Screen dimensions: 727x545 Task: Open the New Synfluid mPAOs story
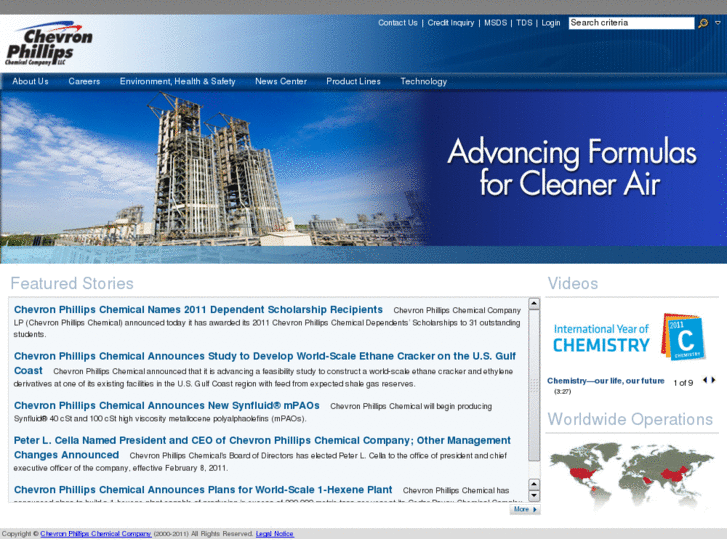pyautogui.click(x=166, y=405)
